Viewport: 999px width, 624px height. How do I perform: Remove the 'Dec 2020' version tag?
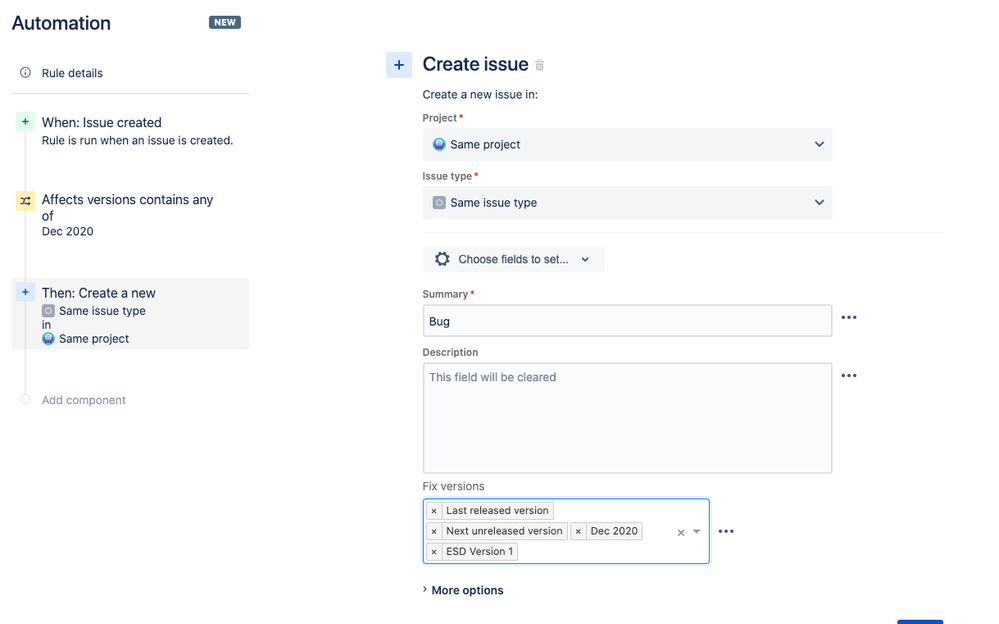pos(578,531)
